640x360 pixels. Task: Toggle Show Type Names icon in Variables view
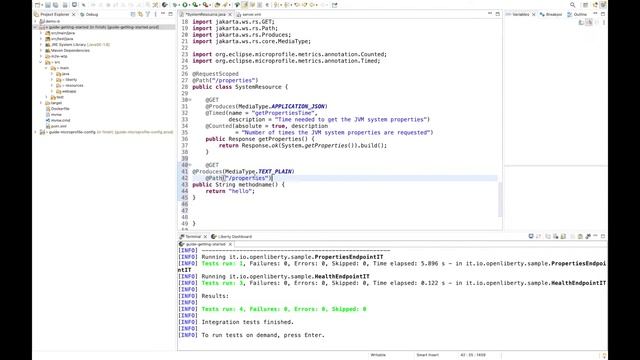pos(581,22)
